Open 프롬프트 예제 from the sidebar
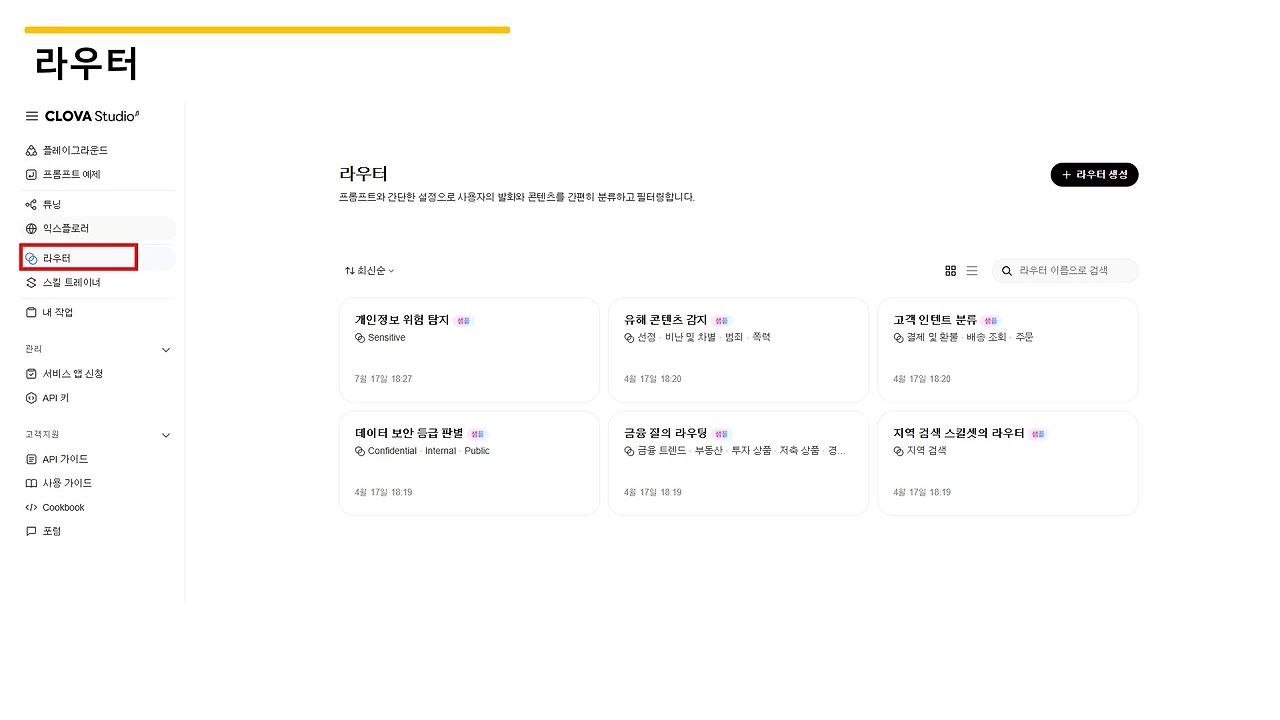The height and width of the screenshot is (720, 1280). click(x=72, y=174)
